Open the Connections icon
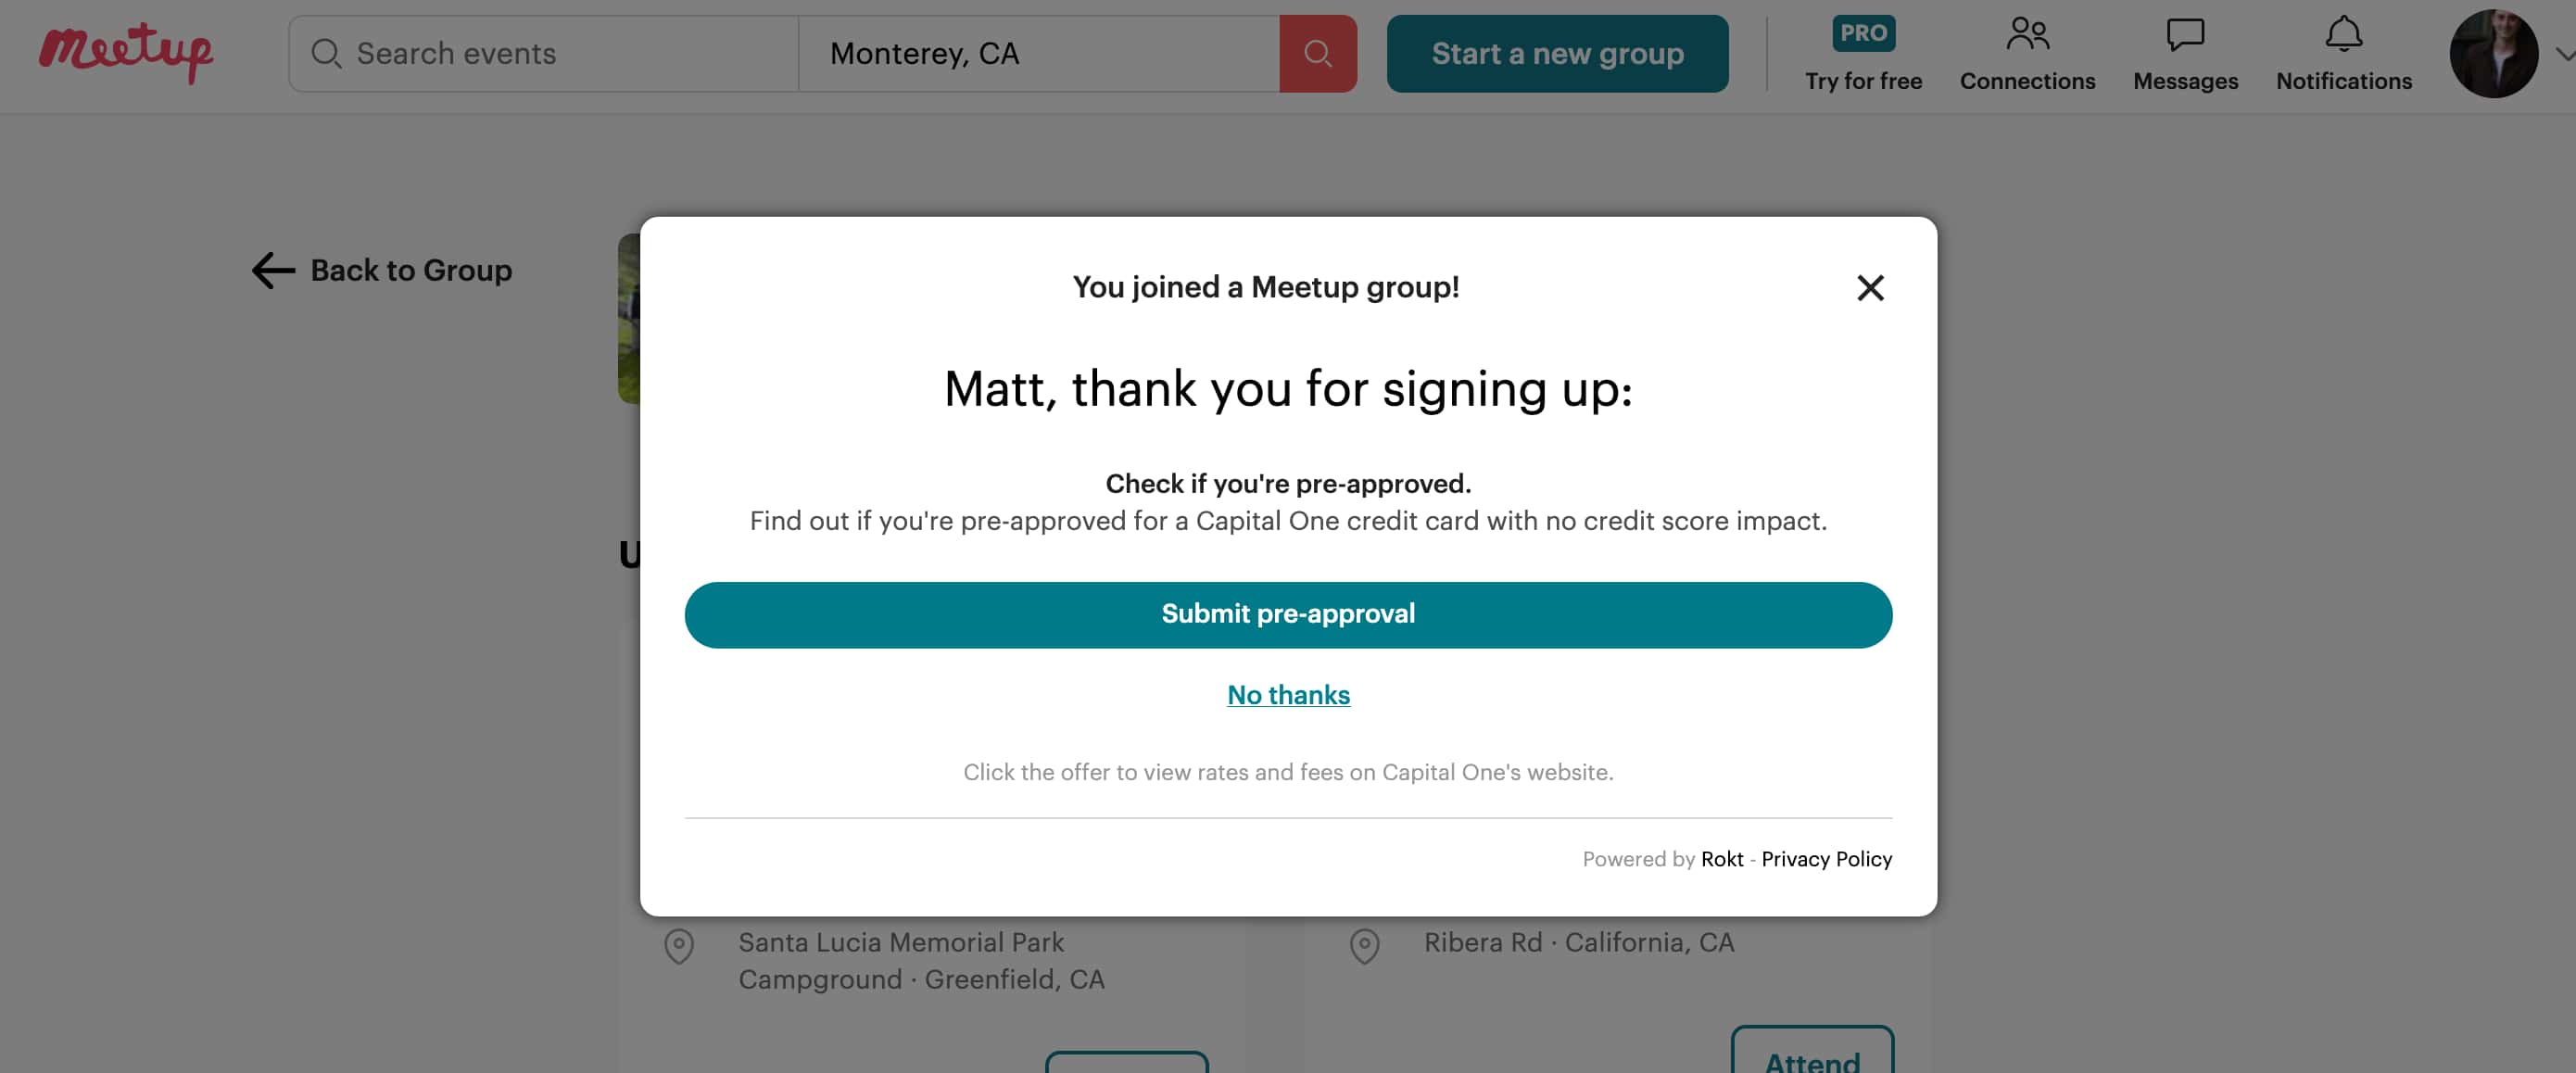 (x=2027, y=35)
